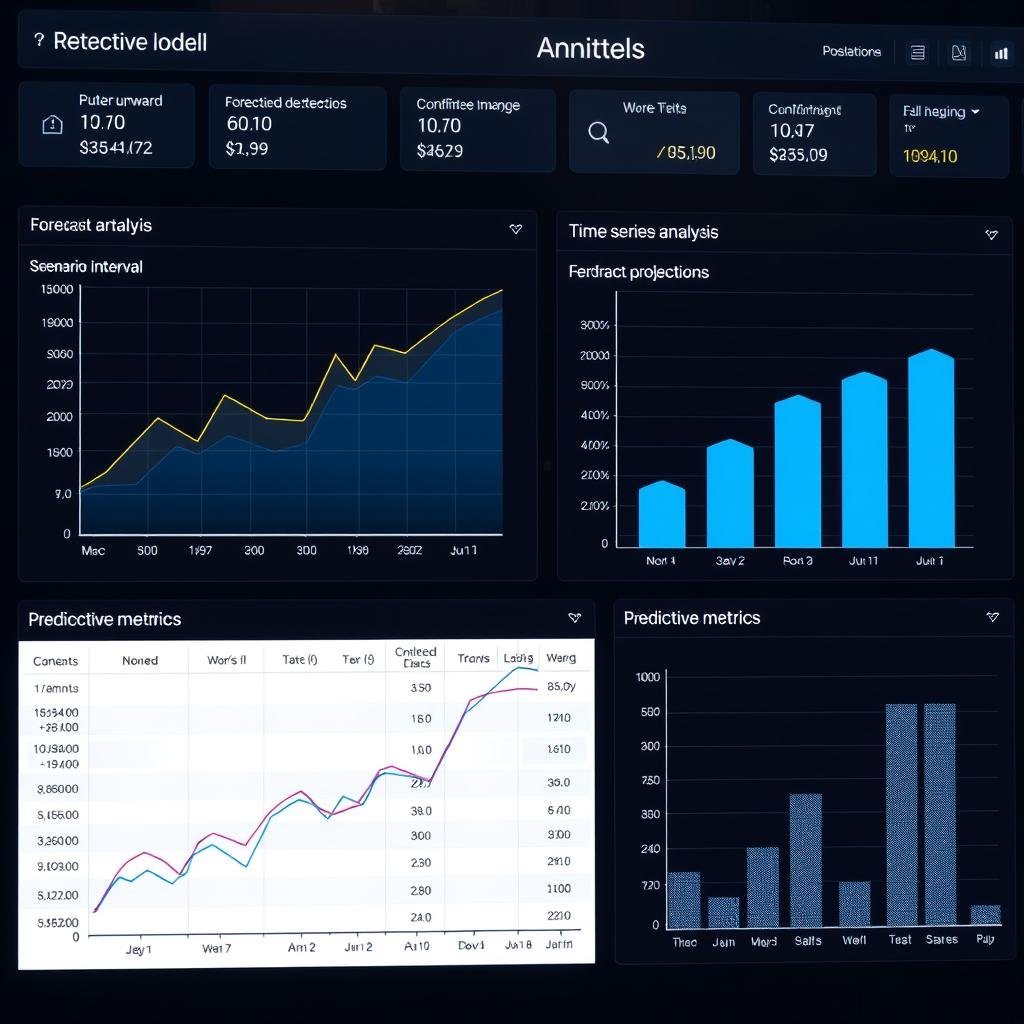Click the Annittels heading button
Viewport: 1024px width, 1024px height.
pos(590,47)
